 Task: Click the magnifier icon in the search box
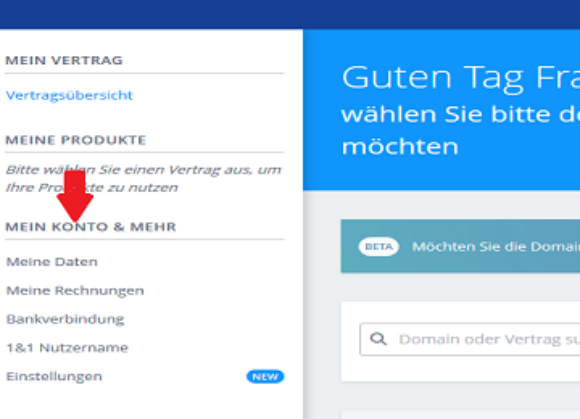pos(378,339)
